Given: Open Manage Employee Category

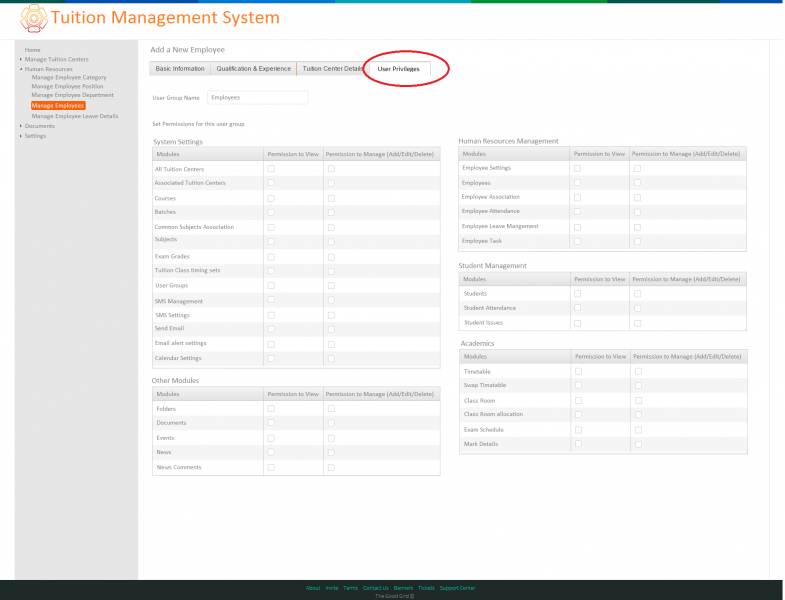Looking at the screenshot, I should (x=69, y=78).
